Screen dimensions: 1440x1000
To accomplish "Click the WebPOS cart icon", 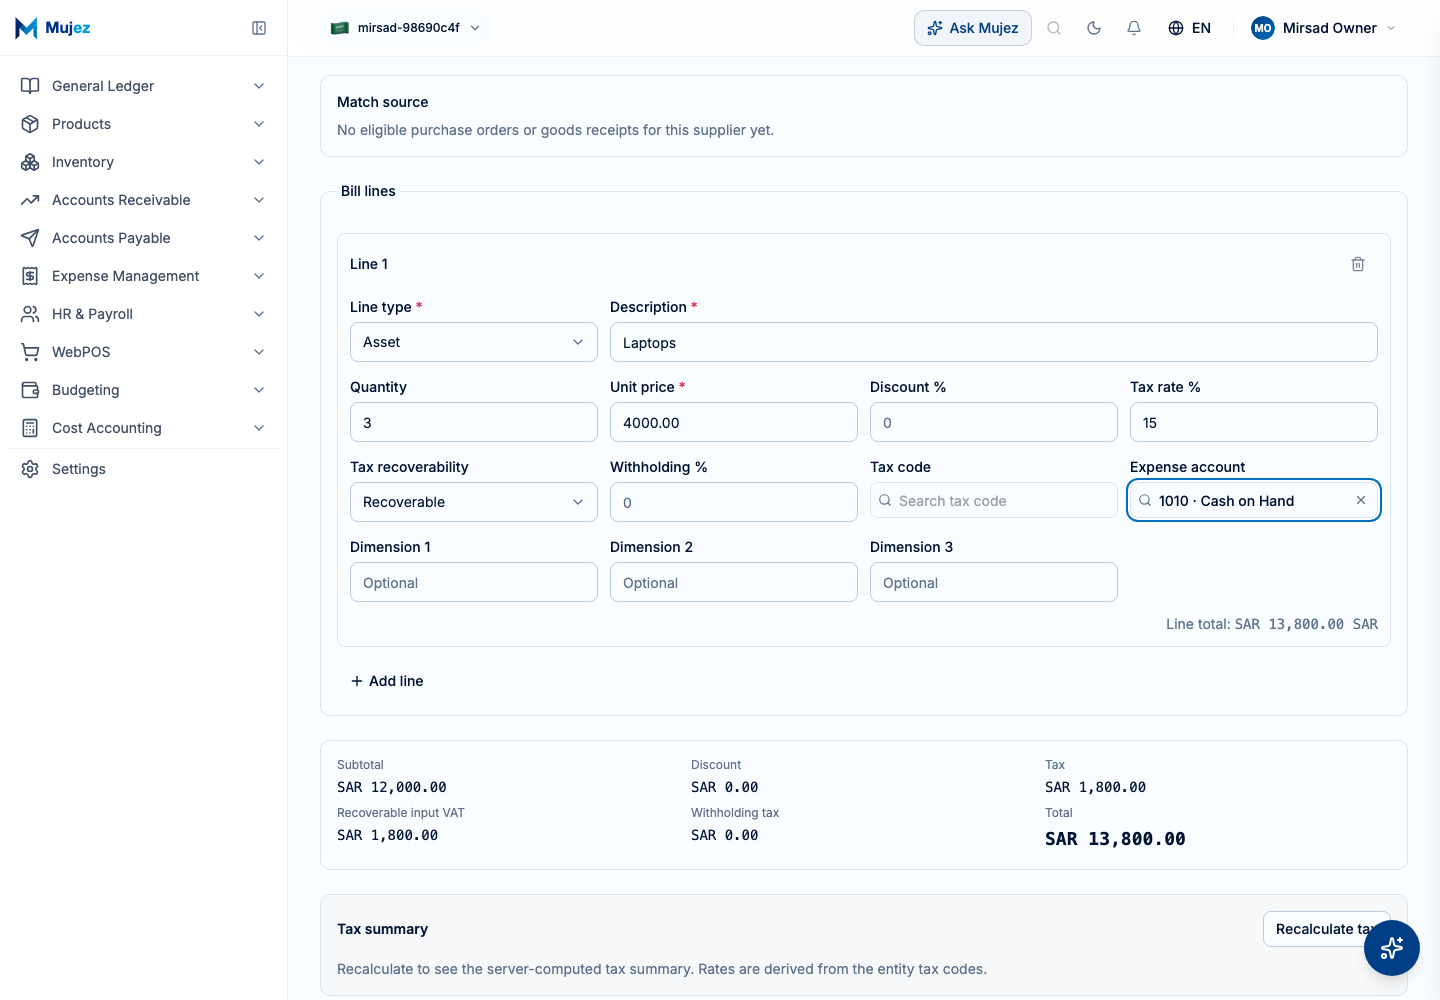I will click(30, 352).
